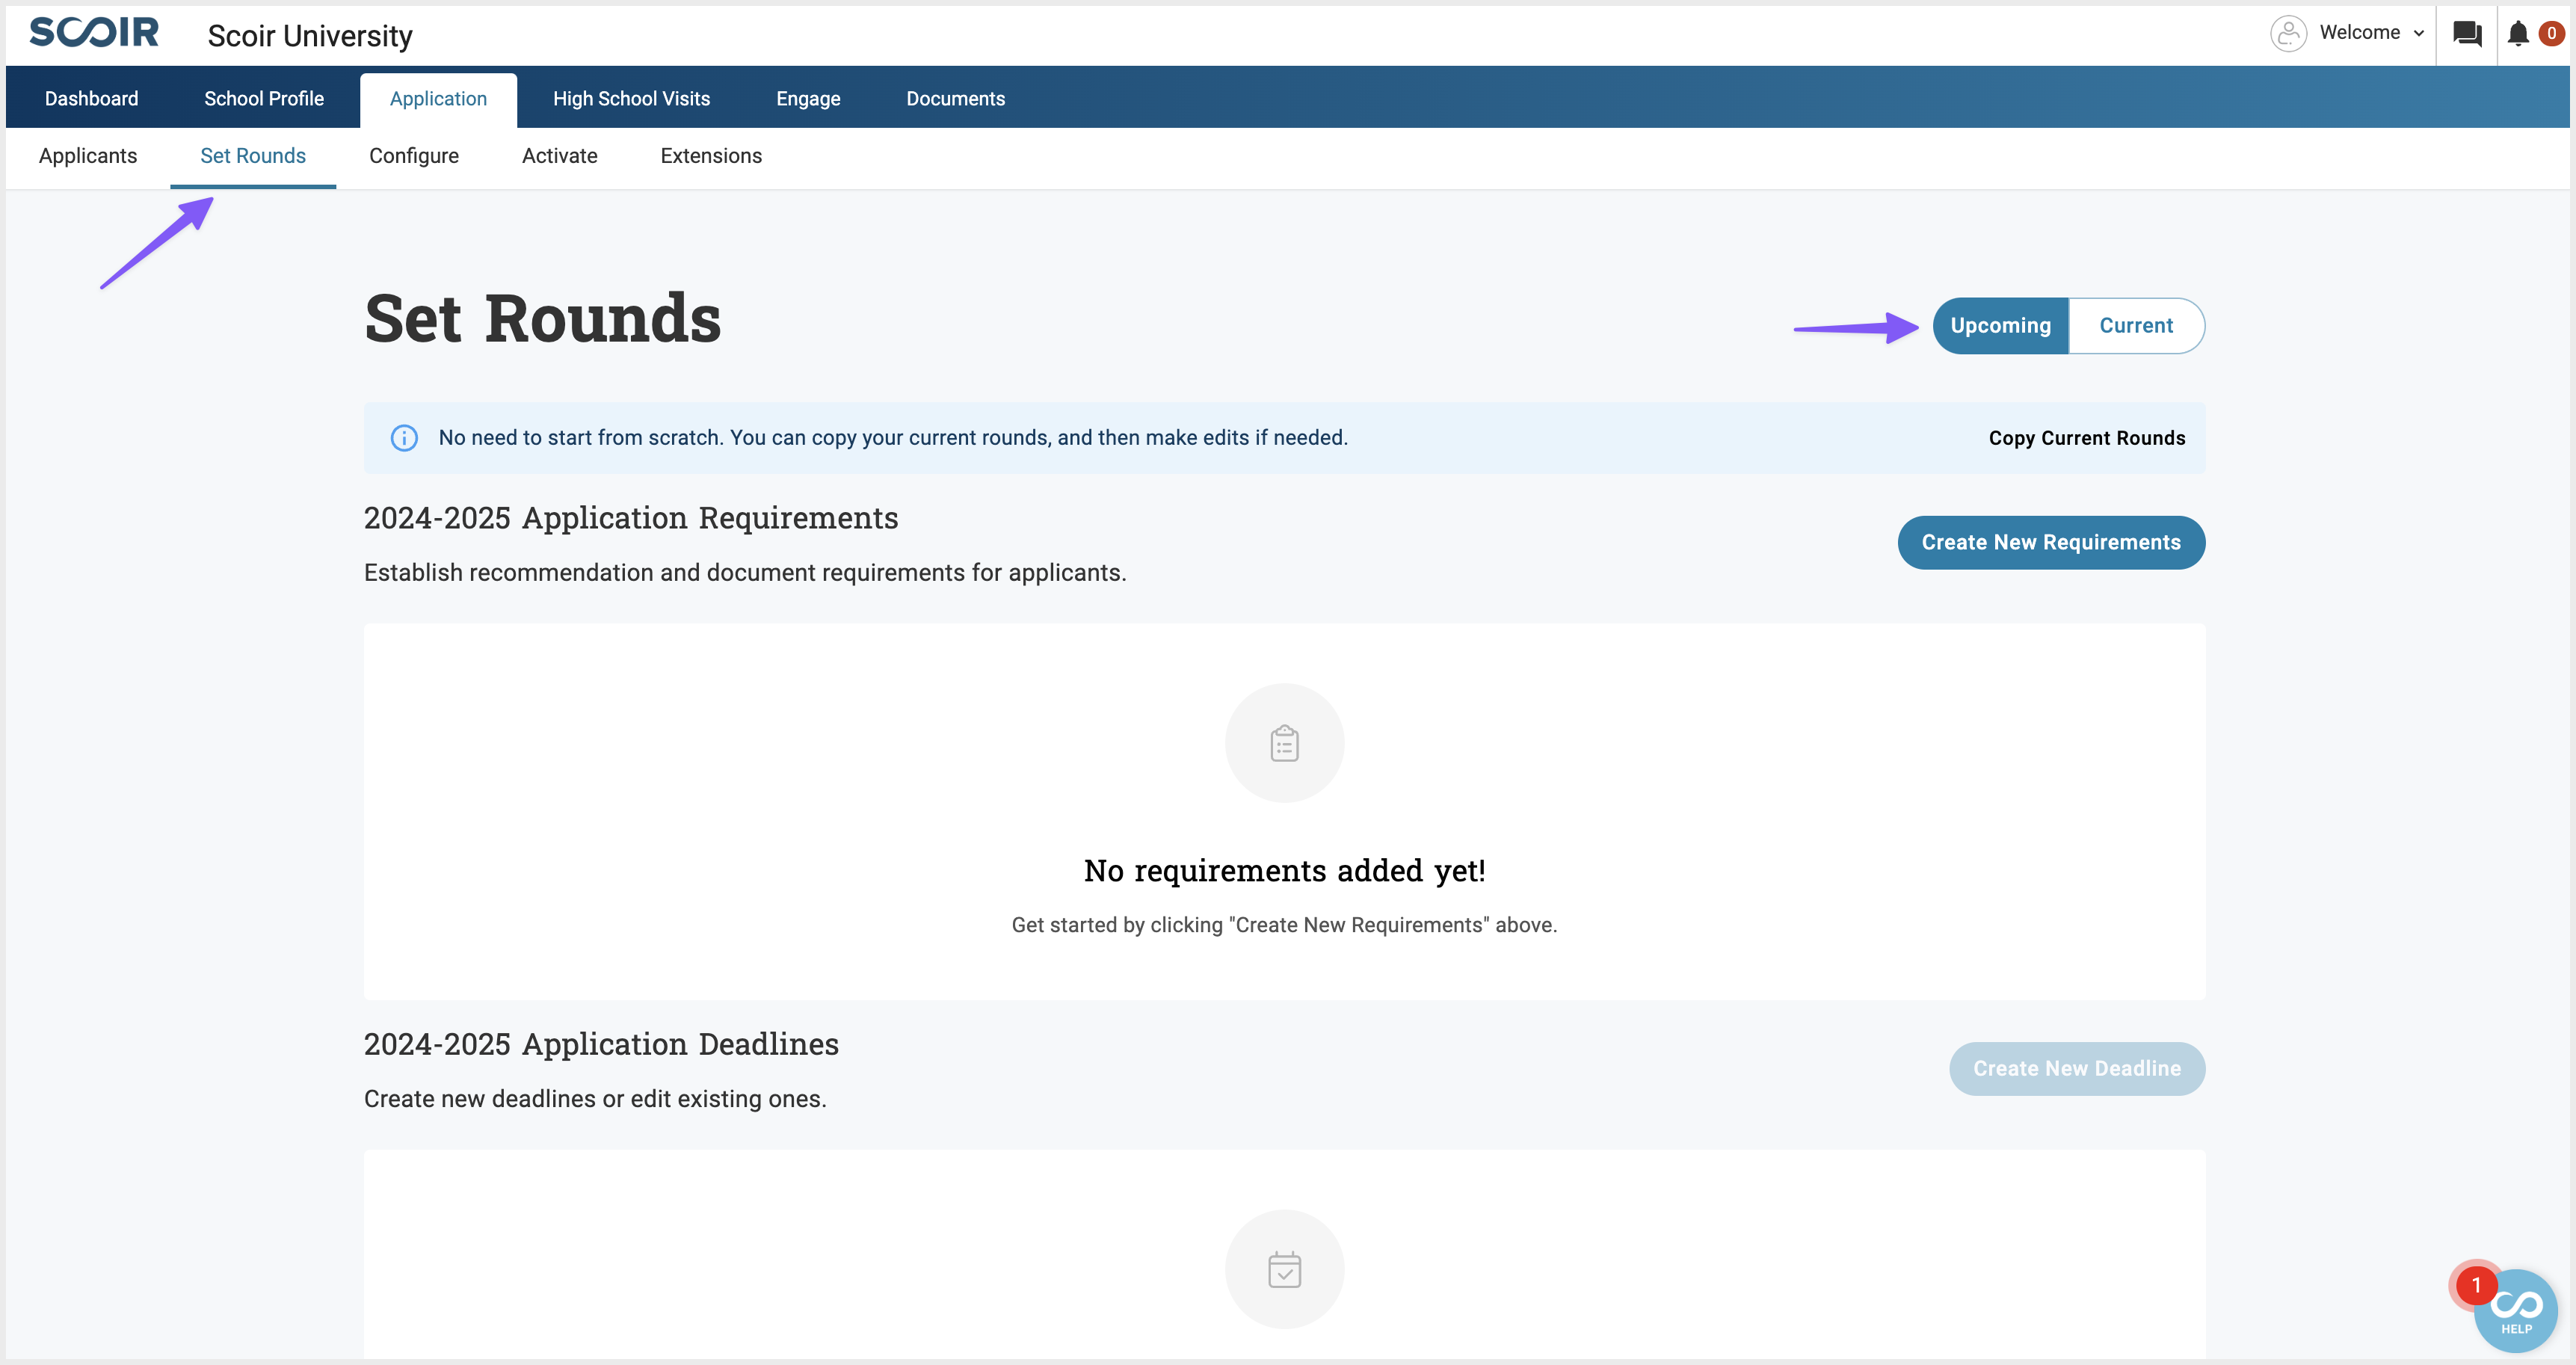Switch to the Current tab
This screenshot has width=2576, height=1365.
2135,325
